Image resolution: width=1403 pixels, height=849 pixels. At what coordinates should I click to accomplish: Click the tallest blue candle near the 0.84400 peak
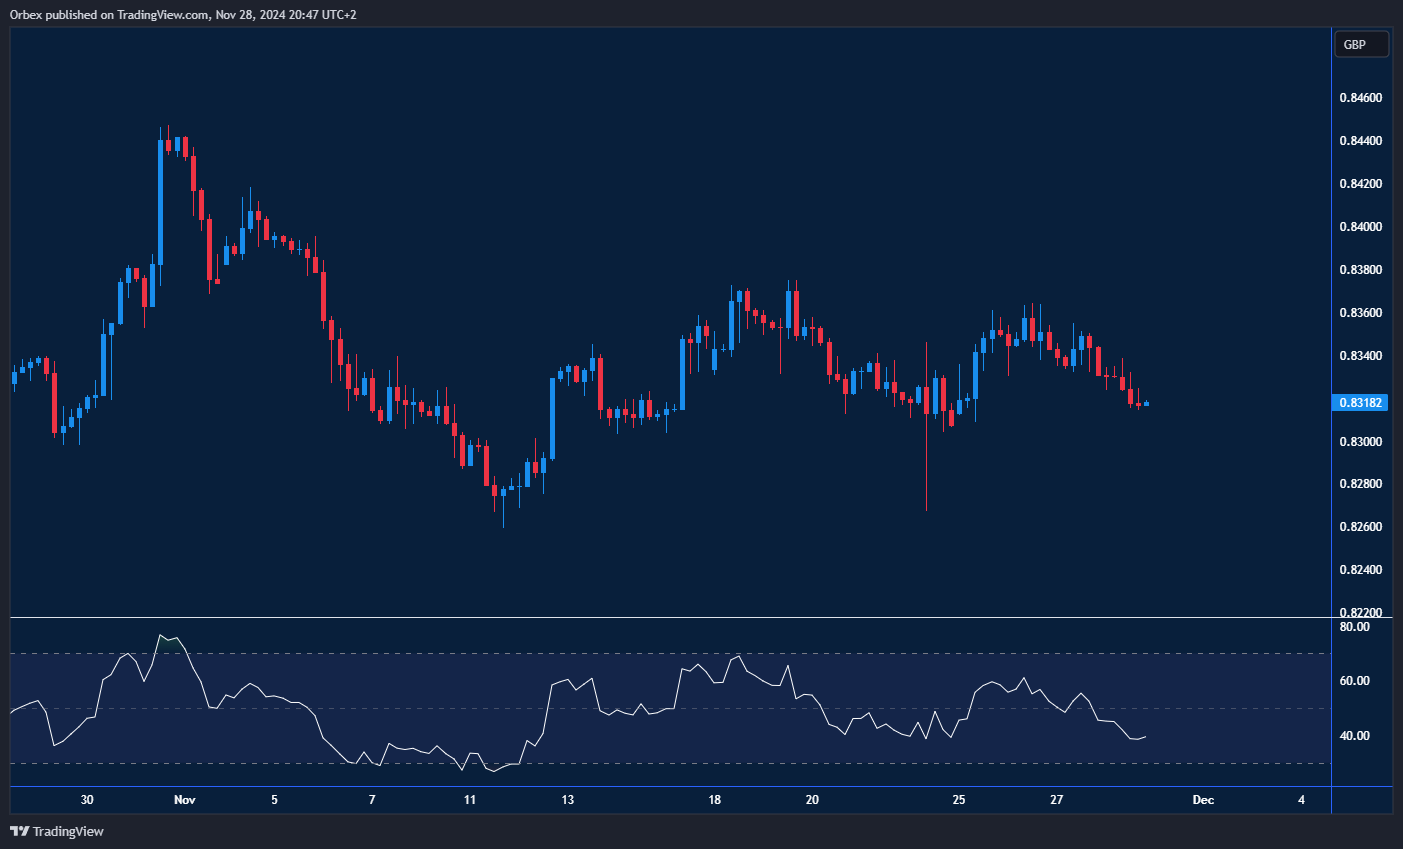pyautogui.click(x=161, y=200)
